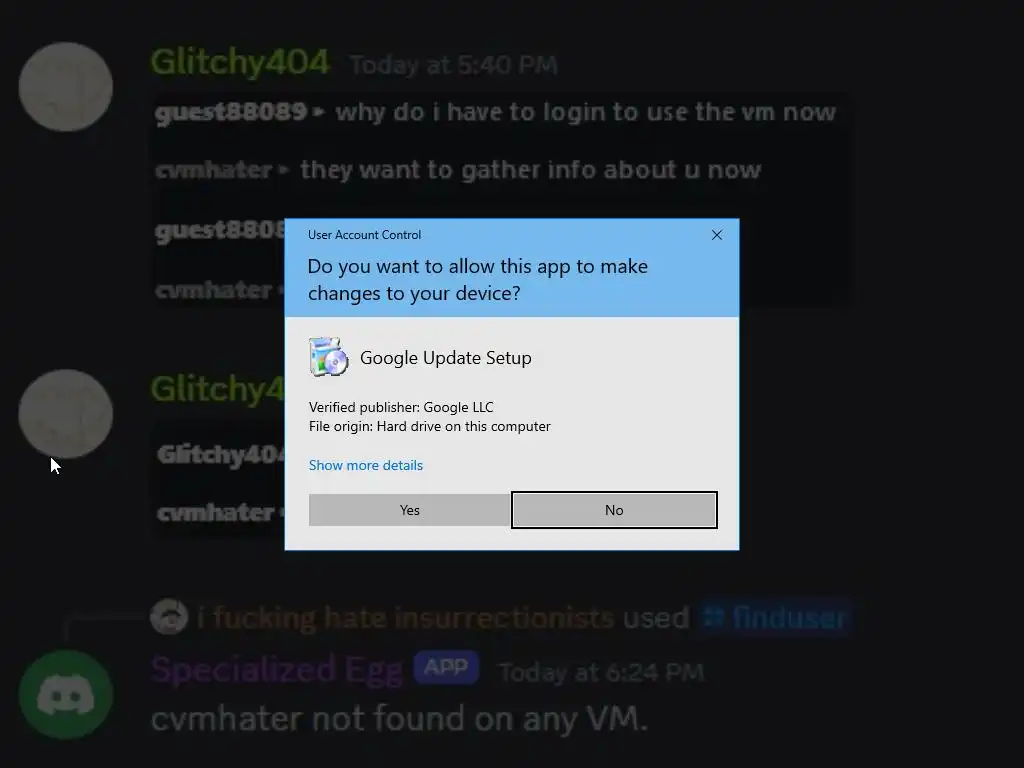1024x768 pixels.
Task: Open the Specialized Egg username profile
Action: [277, 669]
